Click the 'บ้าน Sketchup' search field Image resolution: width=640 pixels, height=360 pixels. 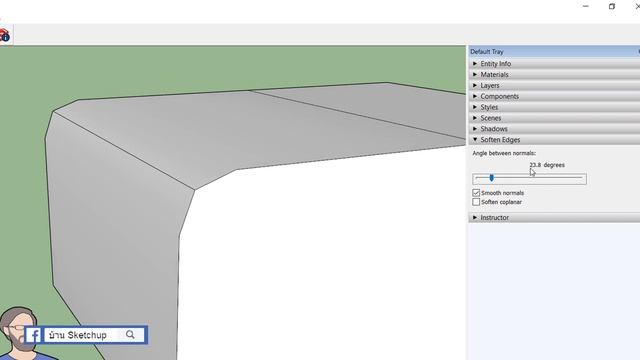click(x=94, y=335)
